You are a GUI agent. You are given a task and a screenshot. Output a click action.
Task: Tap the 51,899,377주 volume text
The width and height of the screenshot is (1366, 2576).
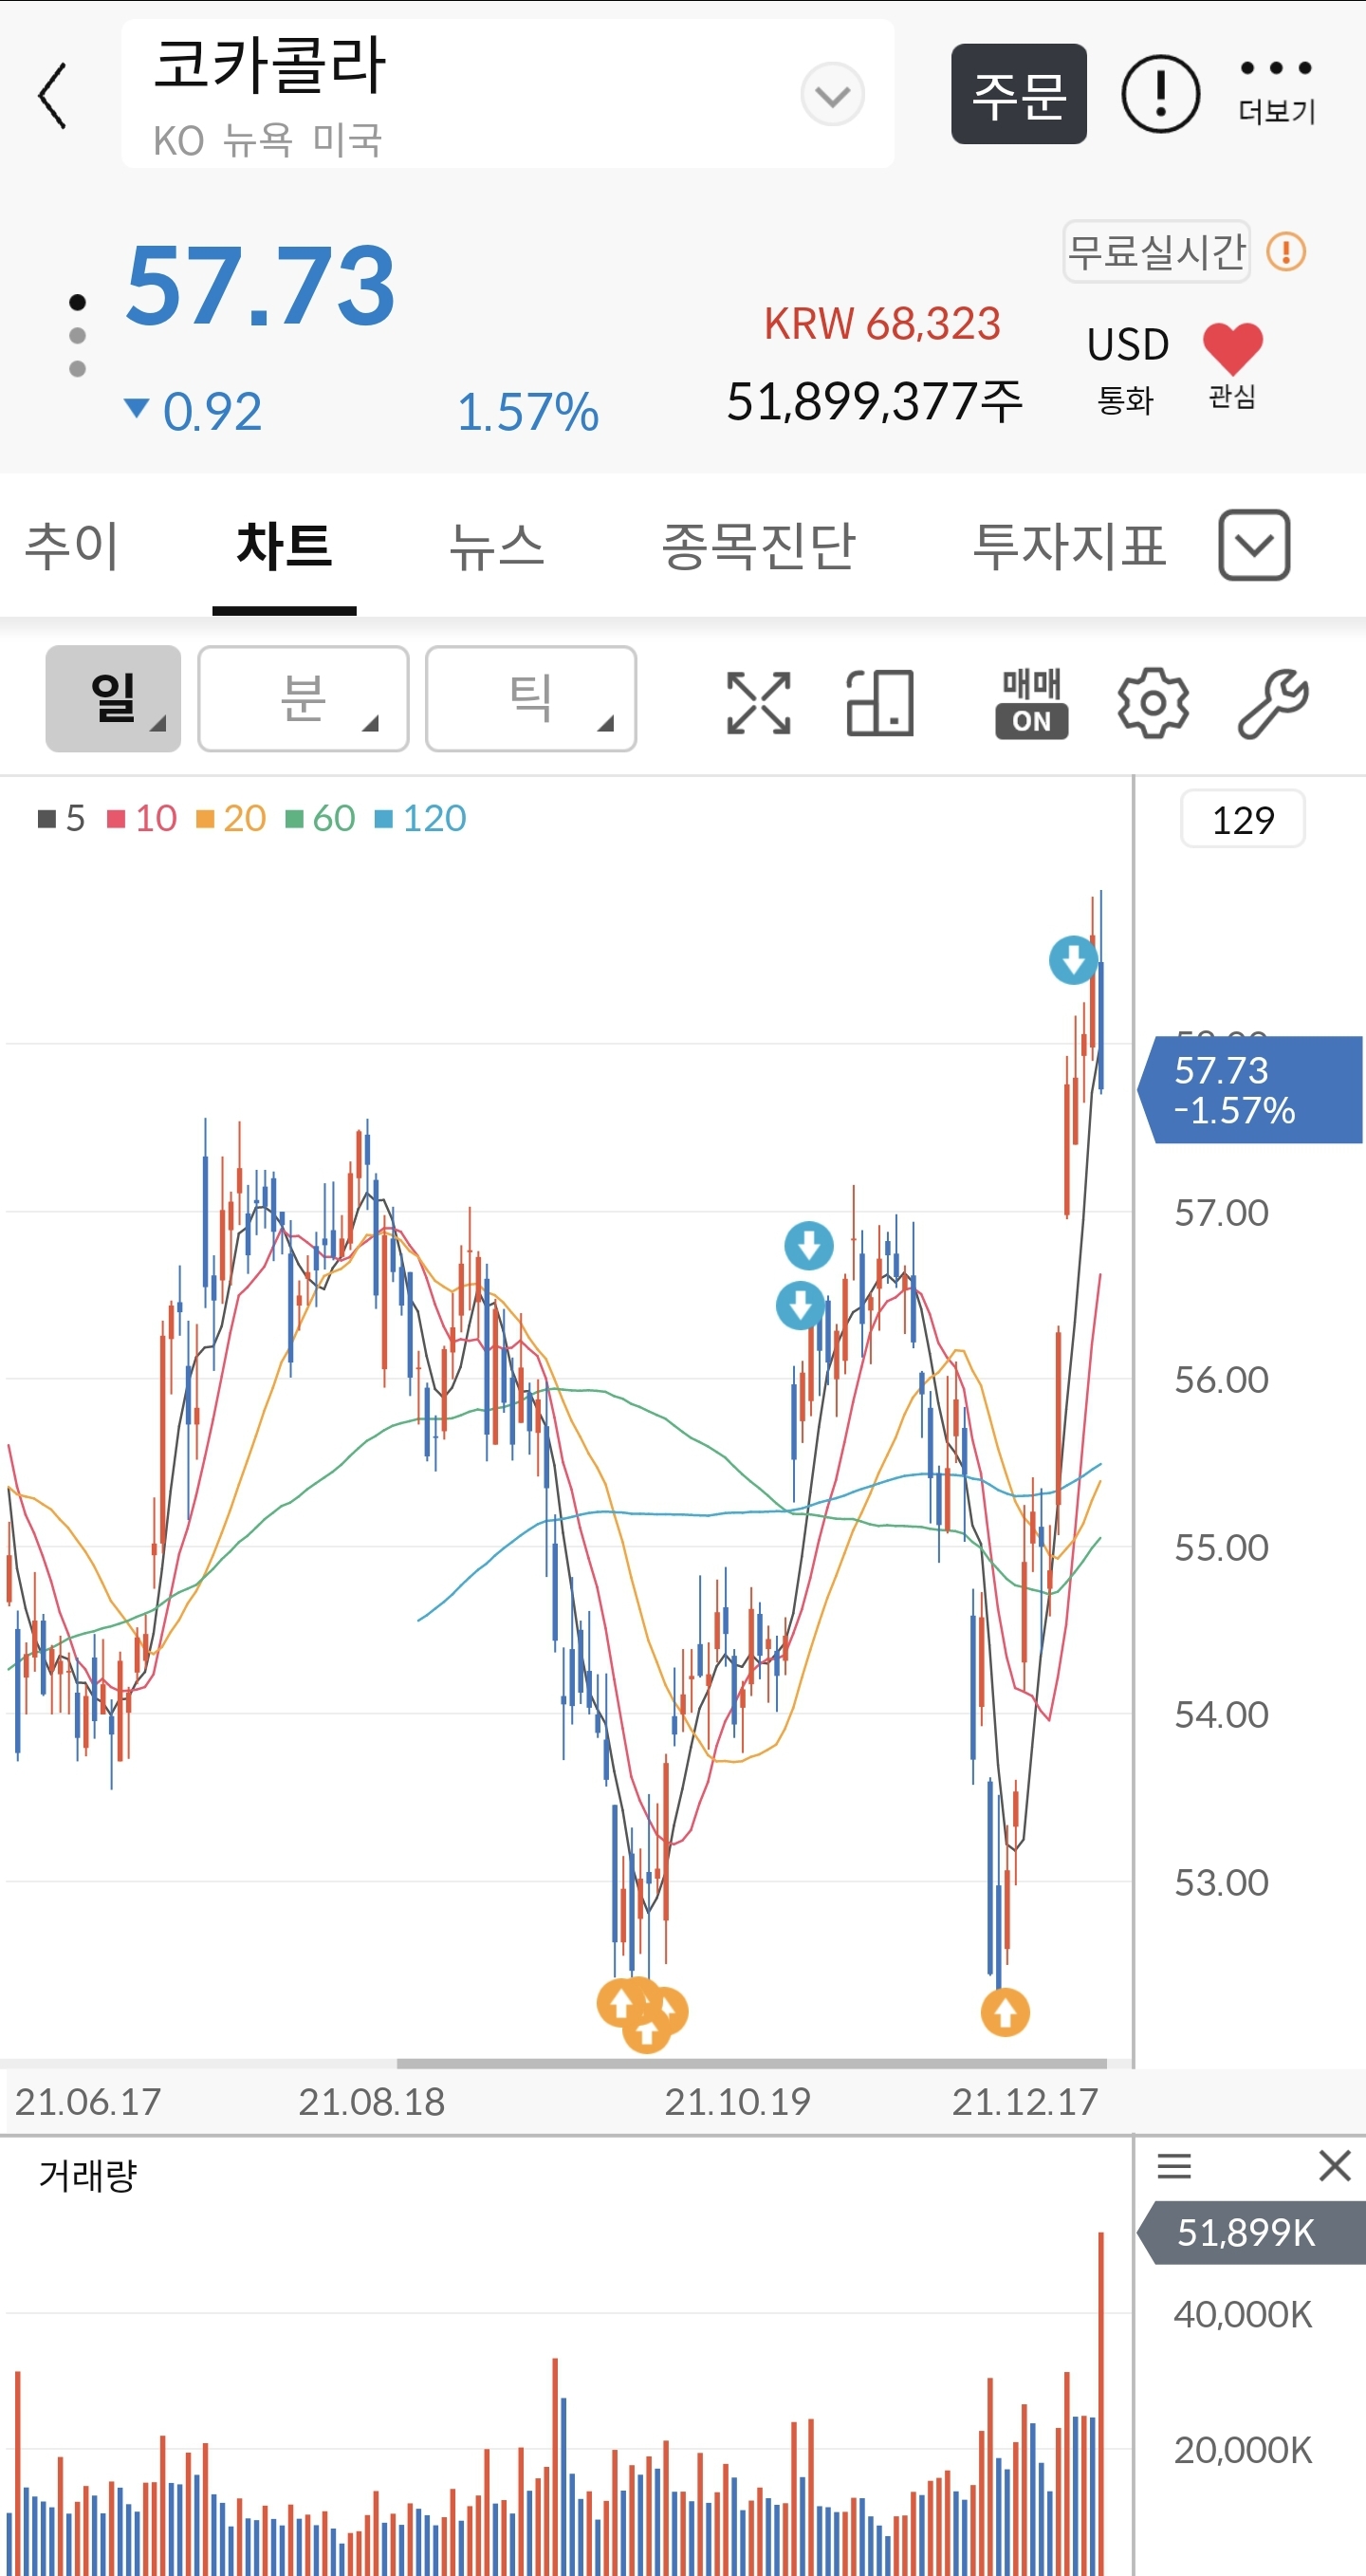875,401
